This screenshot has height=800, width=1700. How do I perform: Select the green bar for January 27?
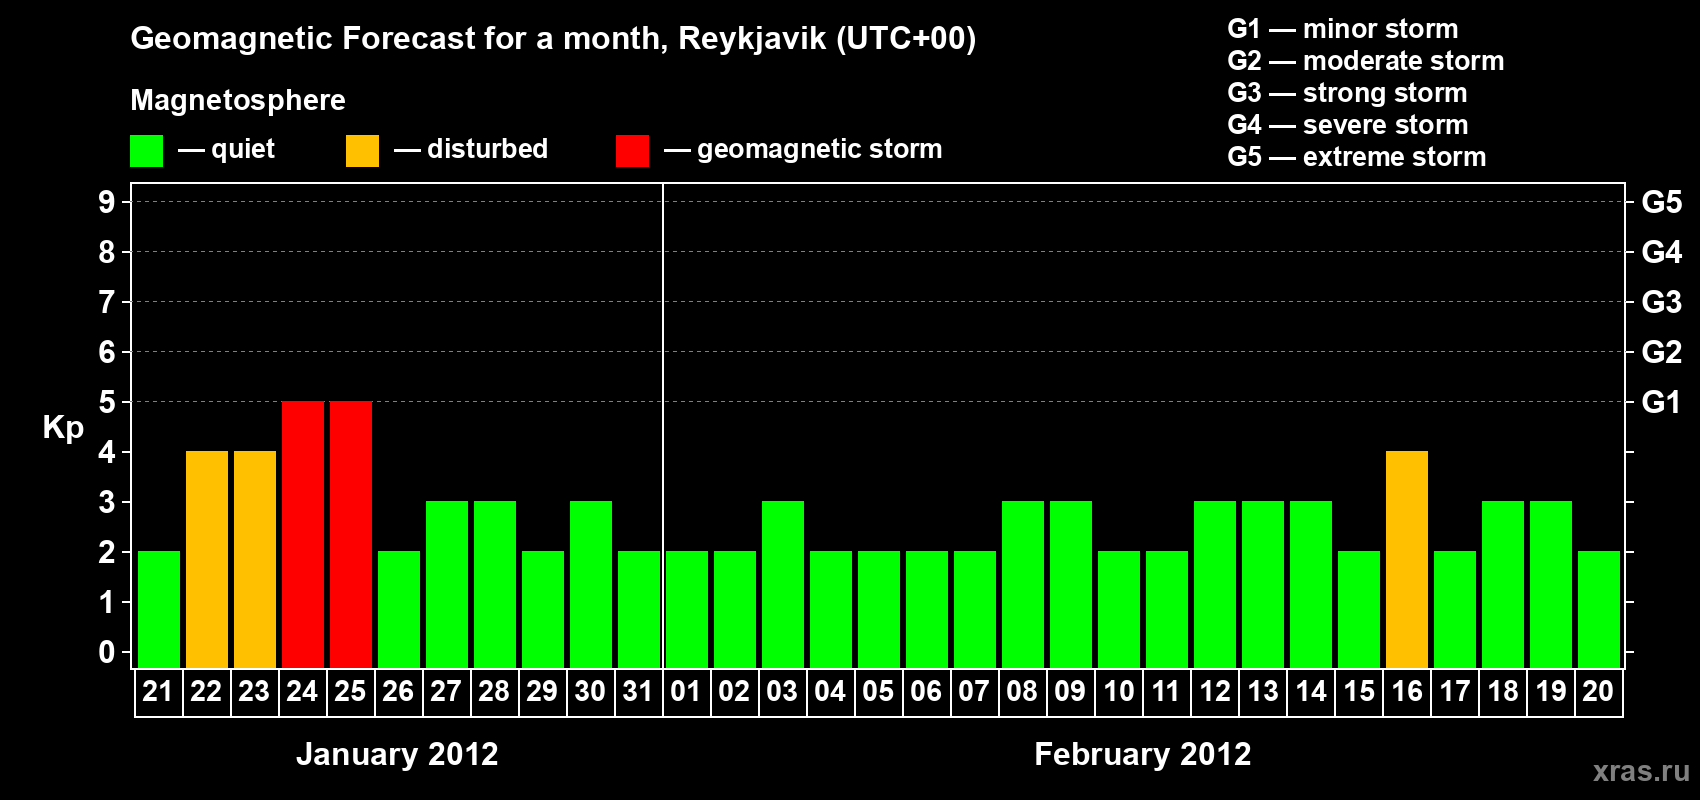click(x=447, y=584)
